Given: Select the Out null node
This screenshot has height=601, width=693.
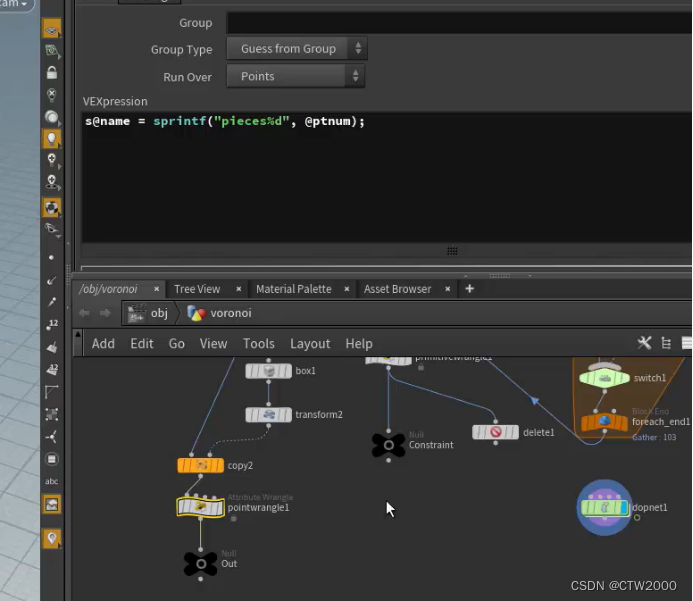Looking at the screenshot, I should 201,564.
